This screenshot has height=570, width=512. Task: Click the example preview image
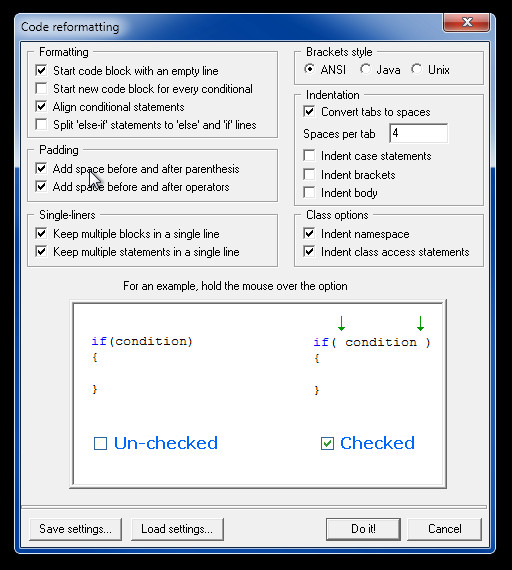[258, 394]
